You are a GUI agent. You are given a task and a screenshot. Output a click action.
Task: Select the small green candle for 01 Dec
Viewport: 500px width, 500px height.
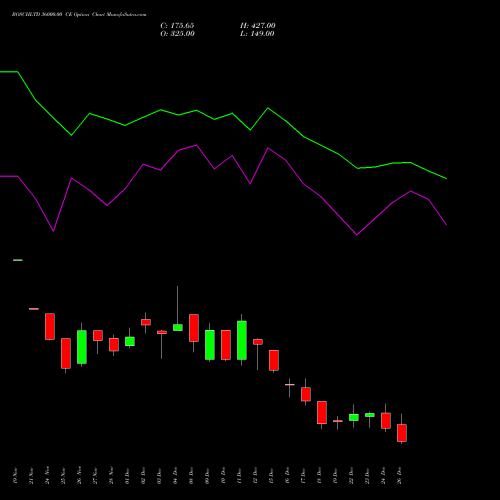click(x=130, y=341)
